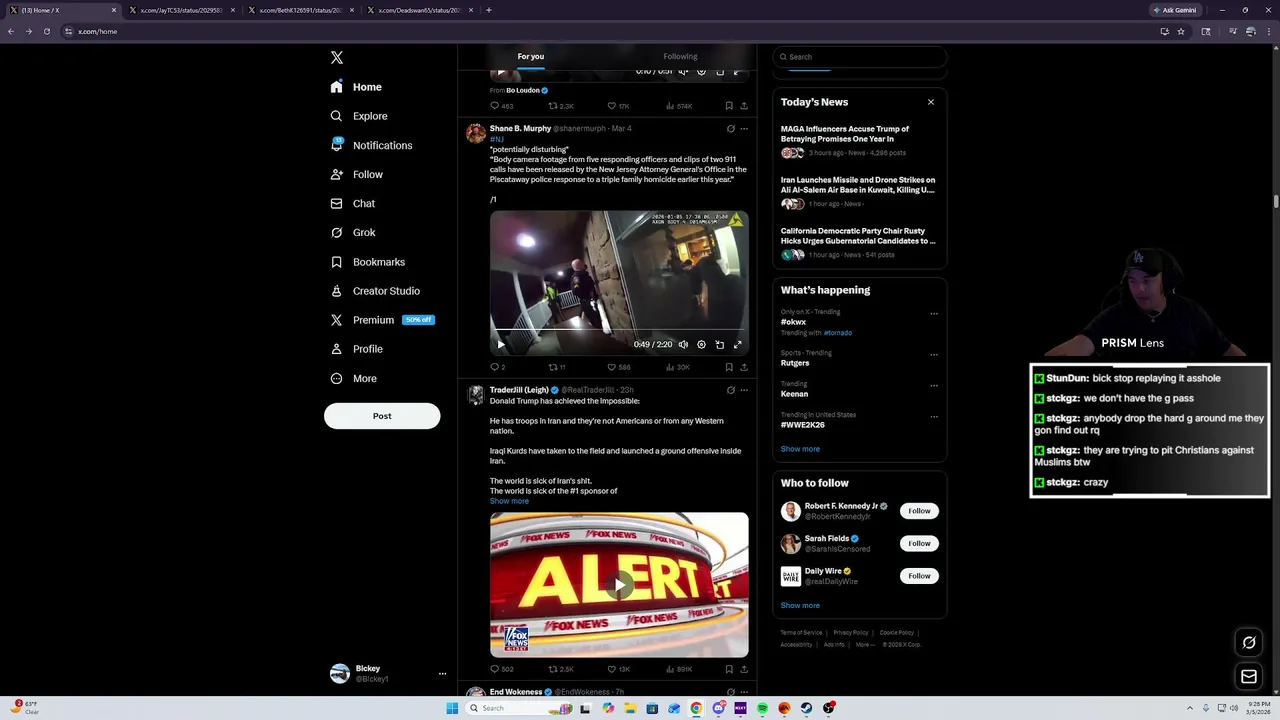This screenshot has height=720, width=1280.
Task: Open Spotify from the taskbar
Action: tap(762, 708)
